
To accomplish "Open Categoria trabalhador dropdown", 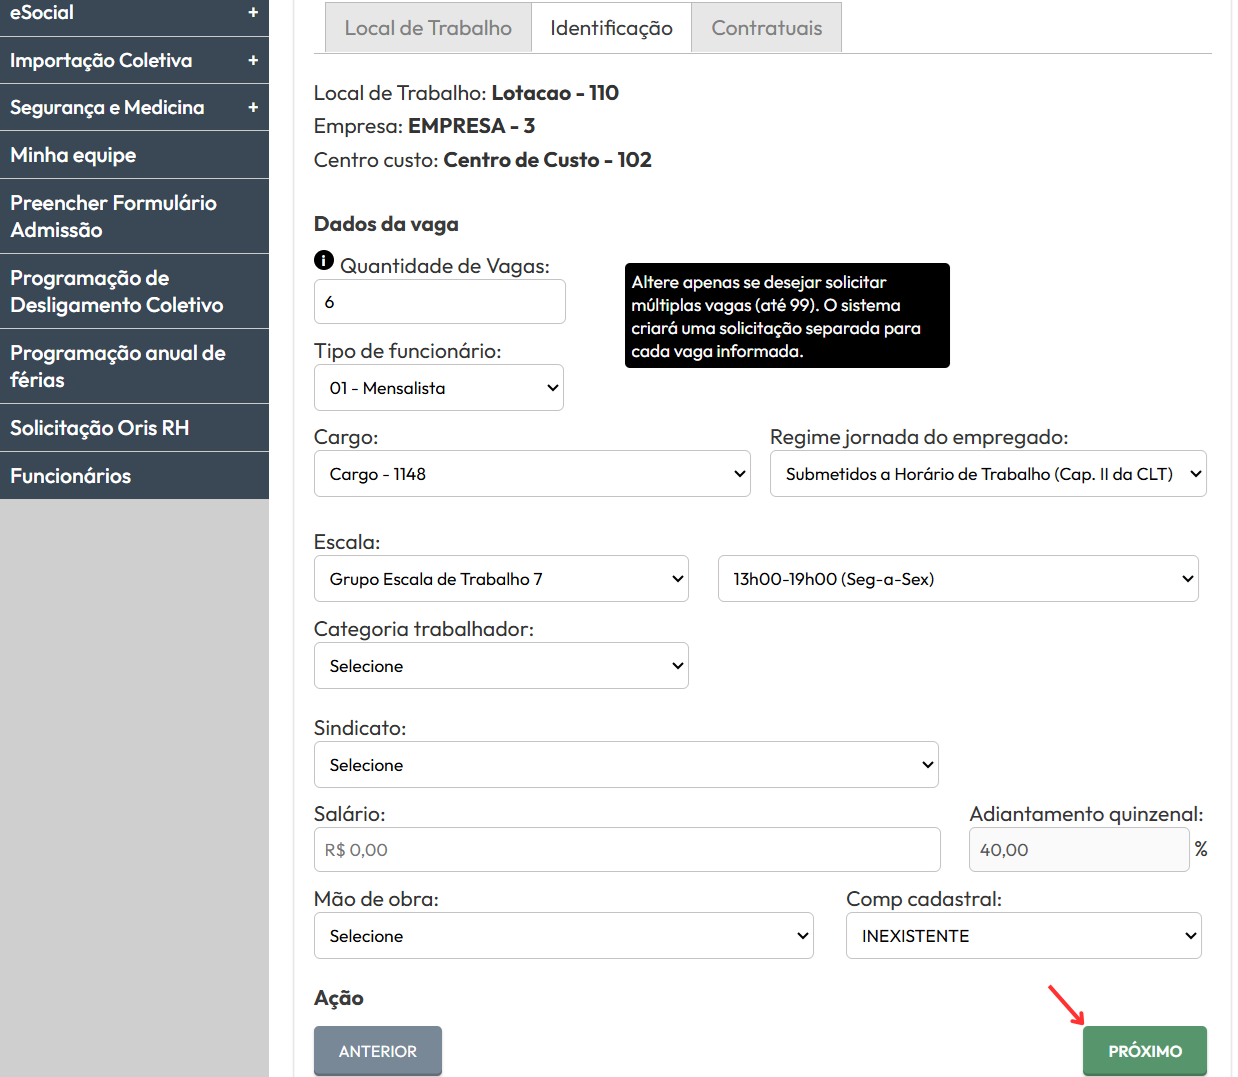I will click(501, 666).
